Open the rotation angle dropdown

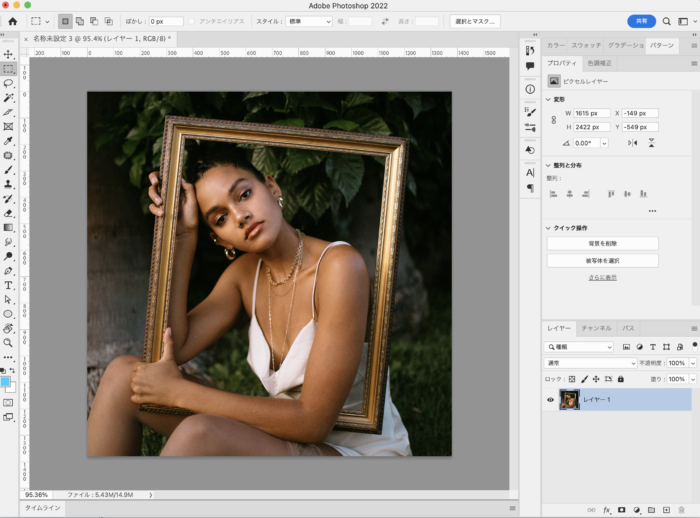[x=604, y=143]
